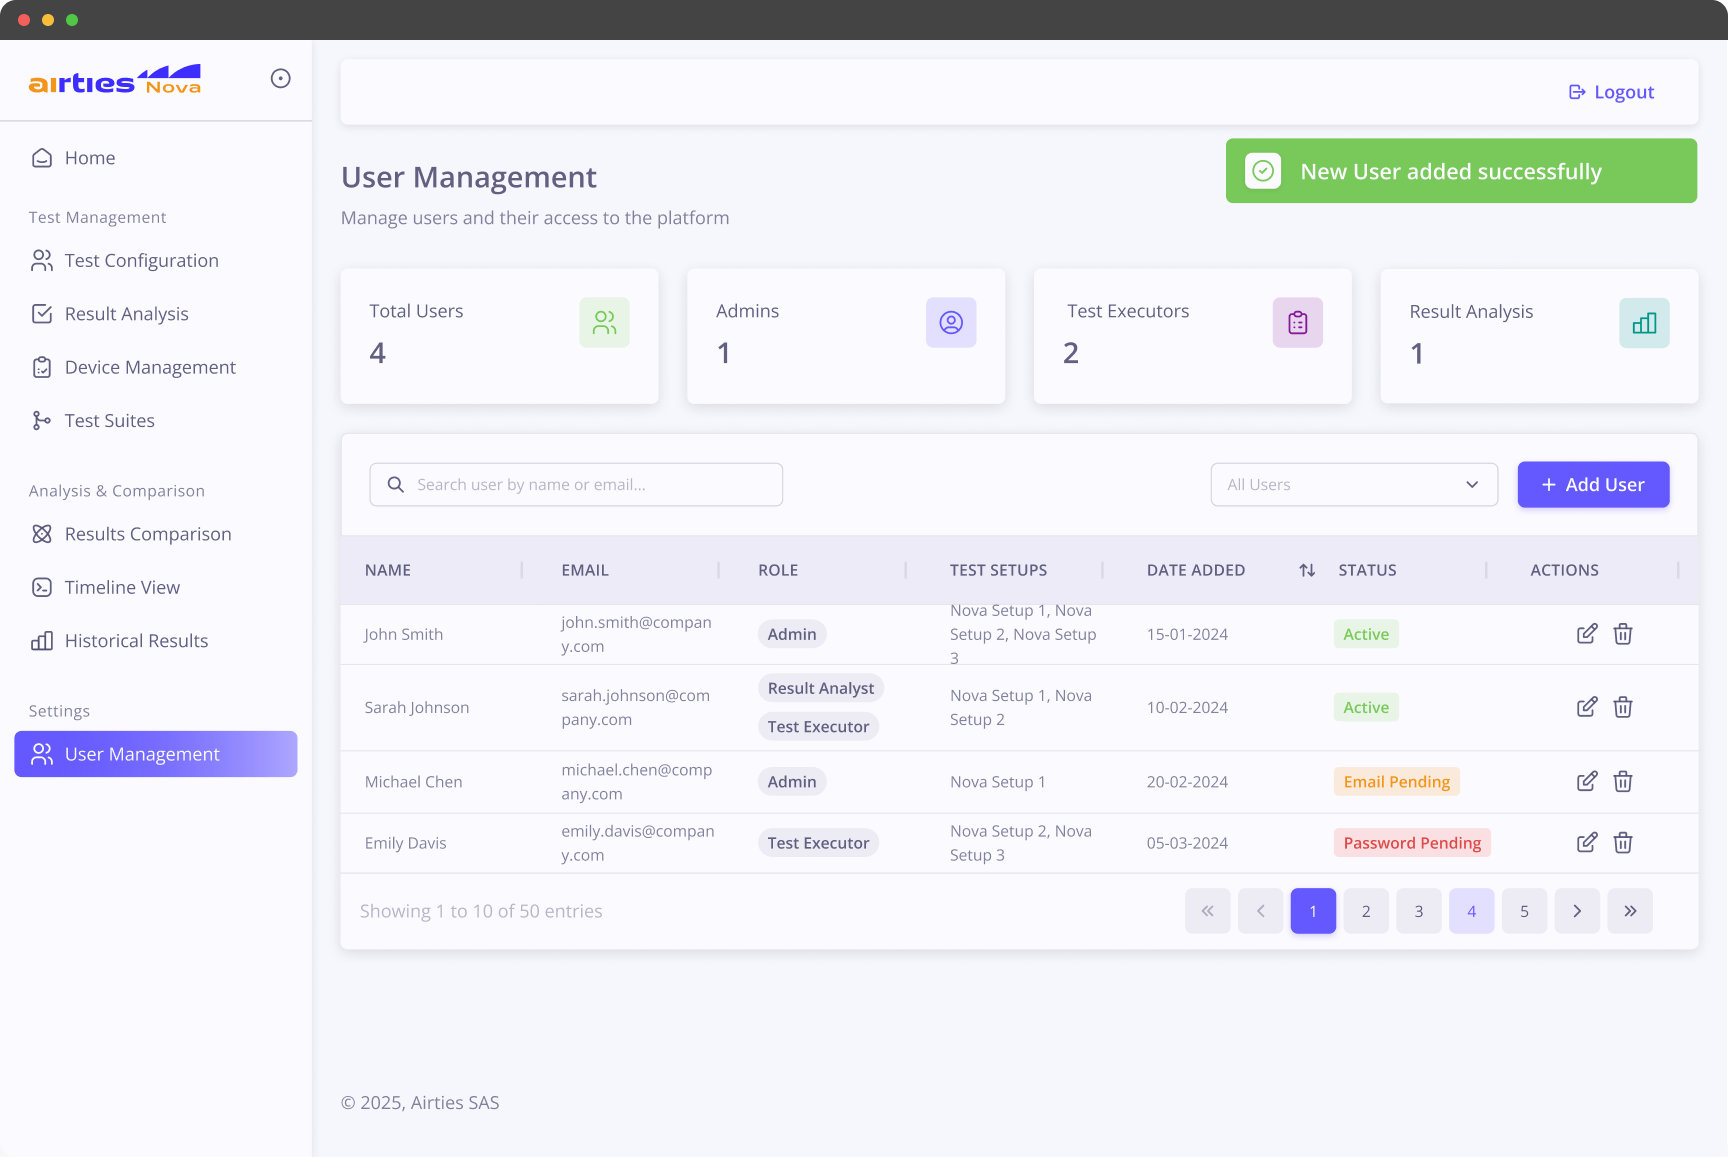Click the name Sarah Johnson

[417, 708]
